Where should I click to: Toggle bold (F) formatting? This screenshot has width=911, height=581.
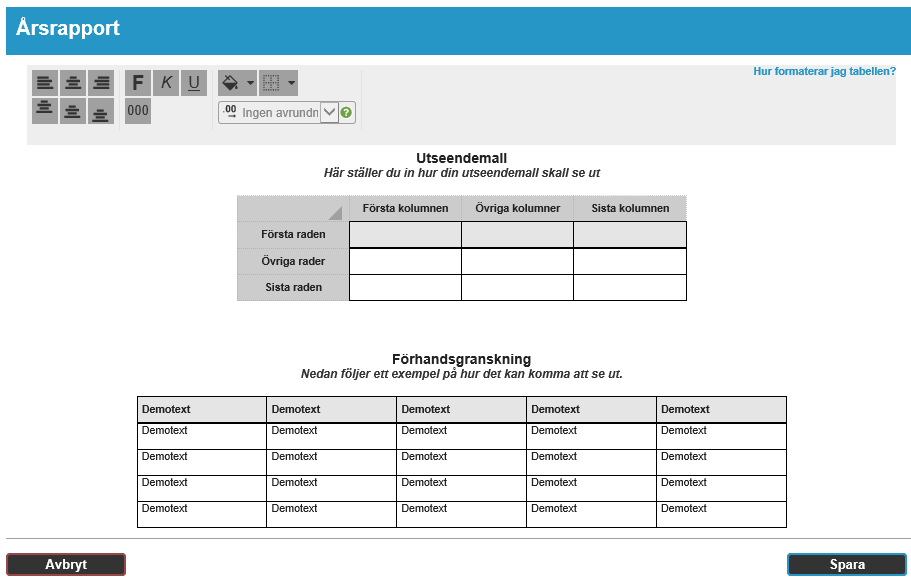(138, 83)
